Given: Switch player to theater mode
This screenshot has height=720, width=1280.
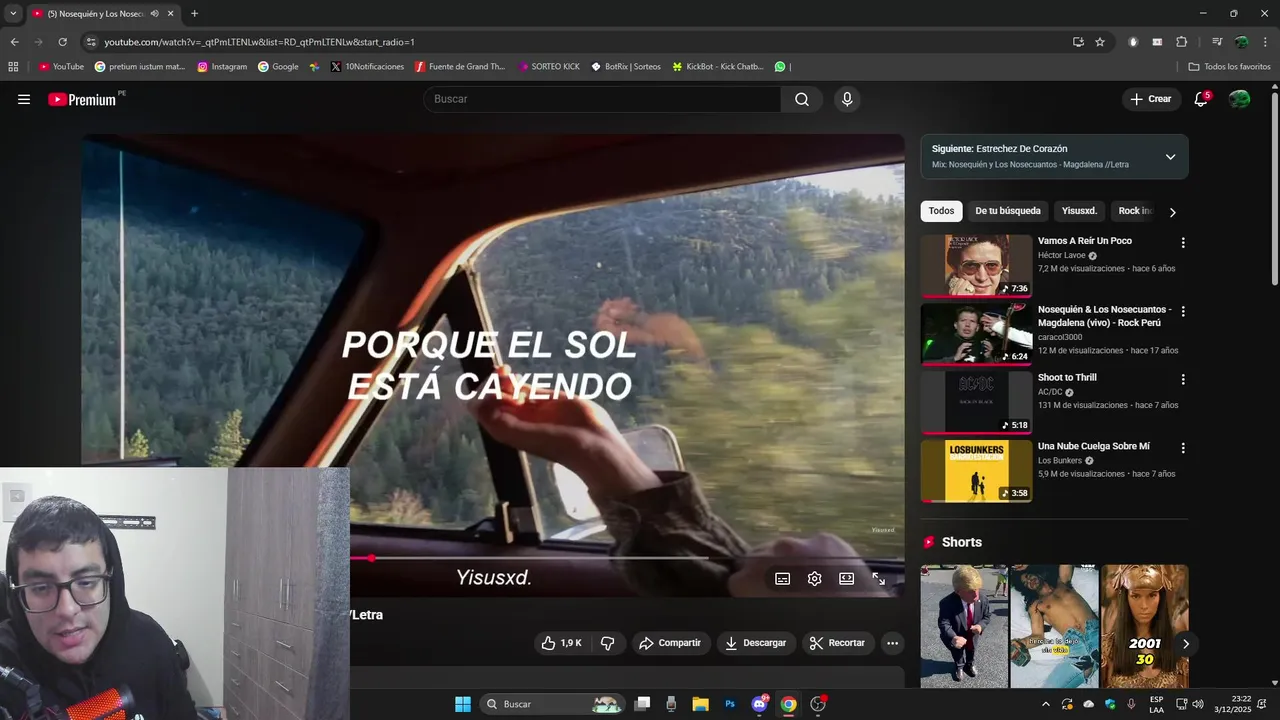Looking at the screenshot, I should tap(846, 579).
